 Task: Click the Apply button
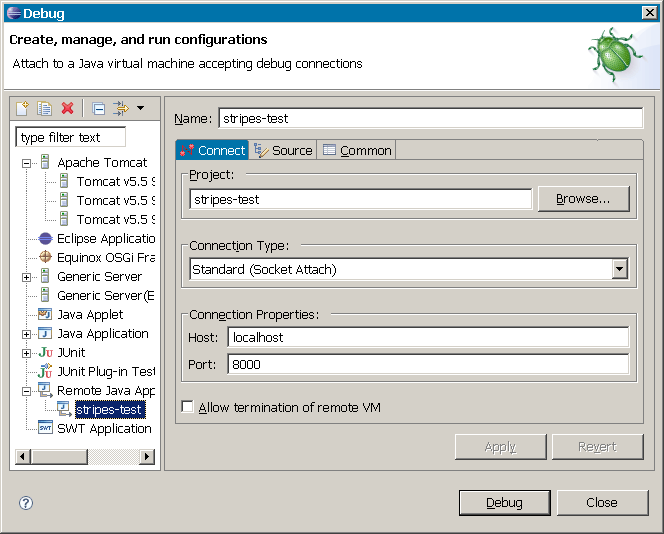point(501,447)
